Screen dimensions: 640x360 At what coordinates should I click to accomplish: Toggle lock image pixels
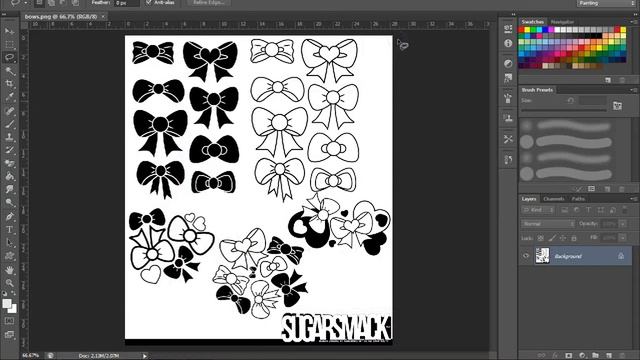[x=552, y=238]
